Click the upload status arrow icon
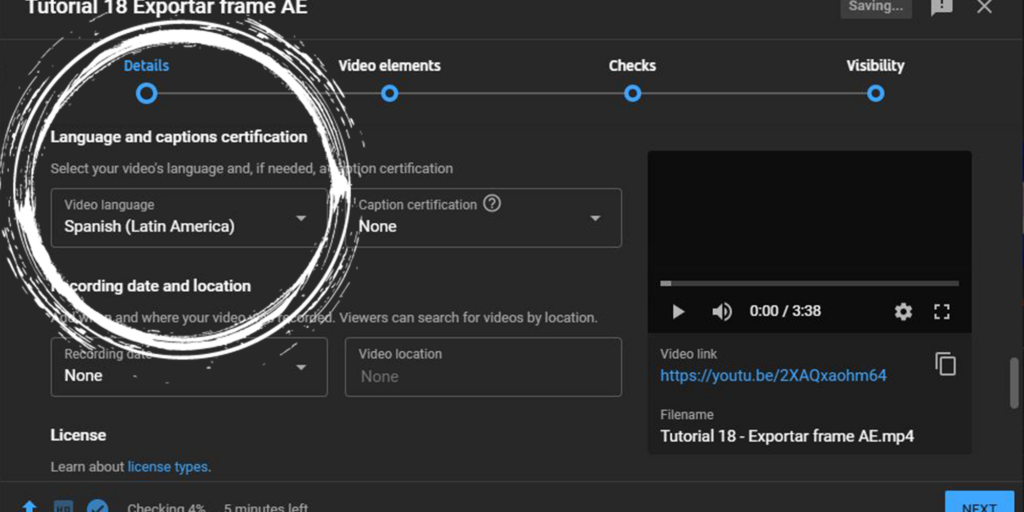Screen dimensions: 1024x512 tap(29, 506)
